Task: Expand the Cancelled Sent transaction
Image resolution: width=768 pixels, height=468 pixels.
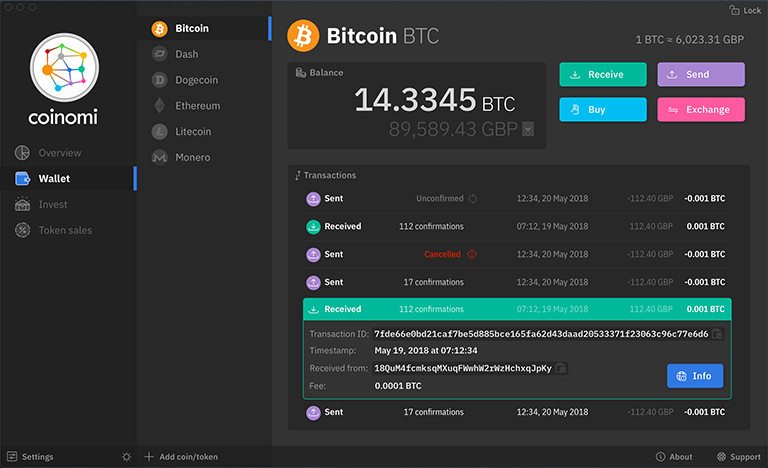Action: pos(516,254)
